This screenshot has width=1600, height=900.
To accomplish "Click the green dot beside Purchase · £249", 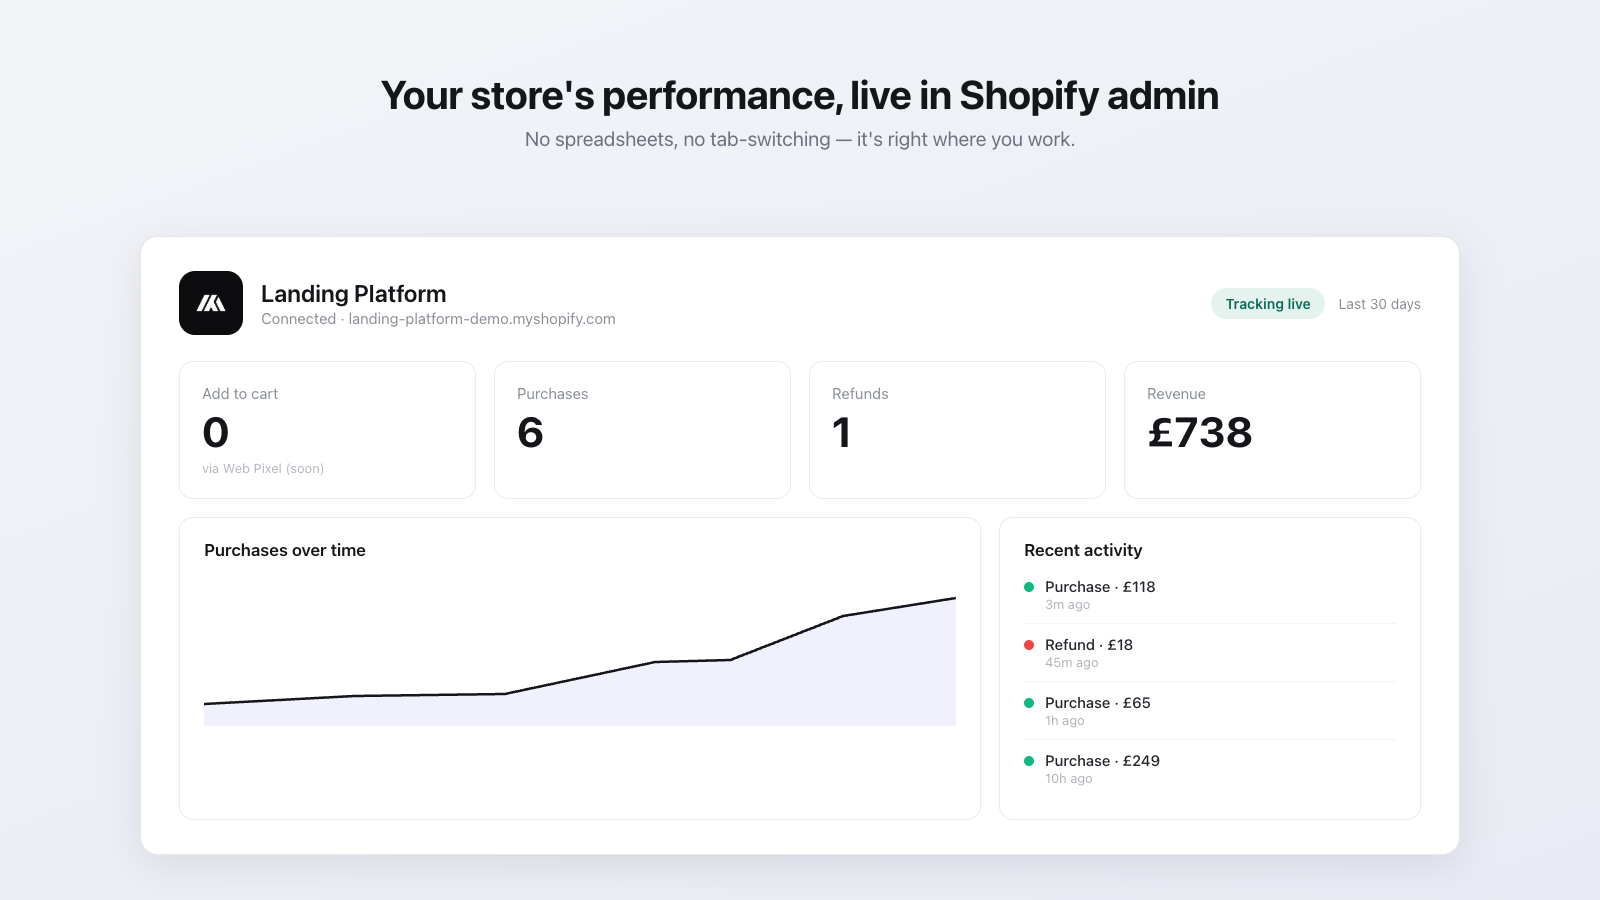I will click(1029, 761).
